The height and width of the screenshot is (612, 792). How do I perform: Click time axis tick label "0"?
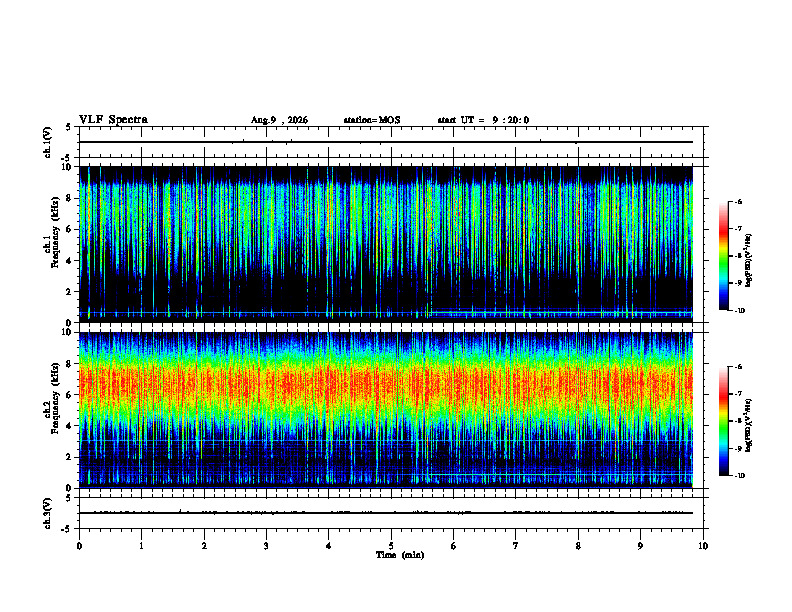pos(79,546)
